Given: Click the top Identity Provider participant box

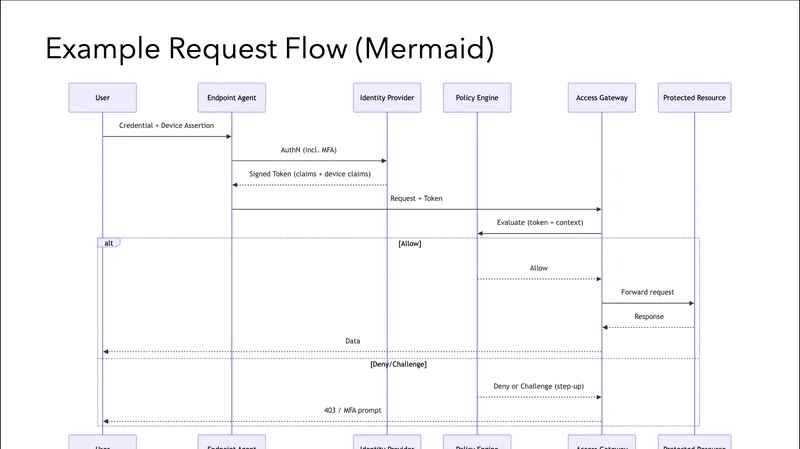Looking at the screenshot, I should click(386, 97).
